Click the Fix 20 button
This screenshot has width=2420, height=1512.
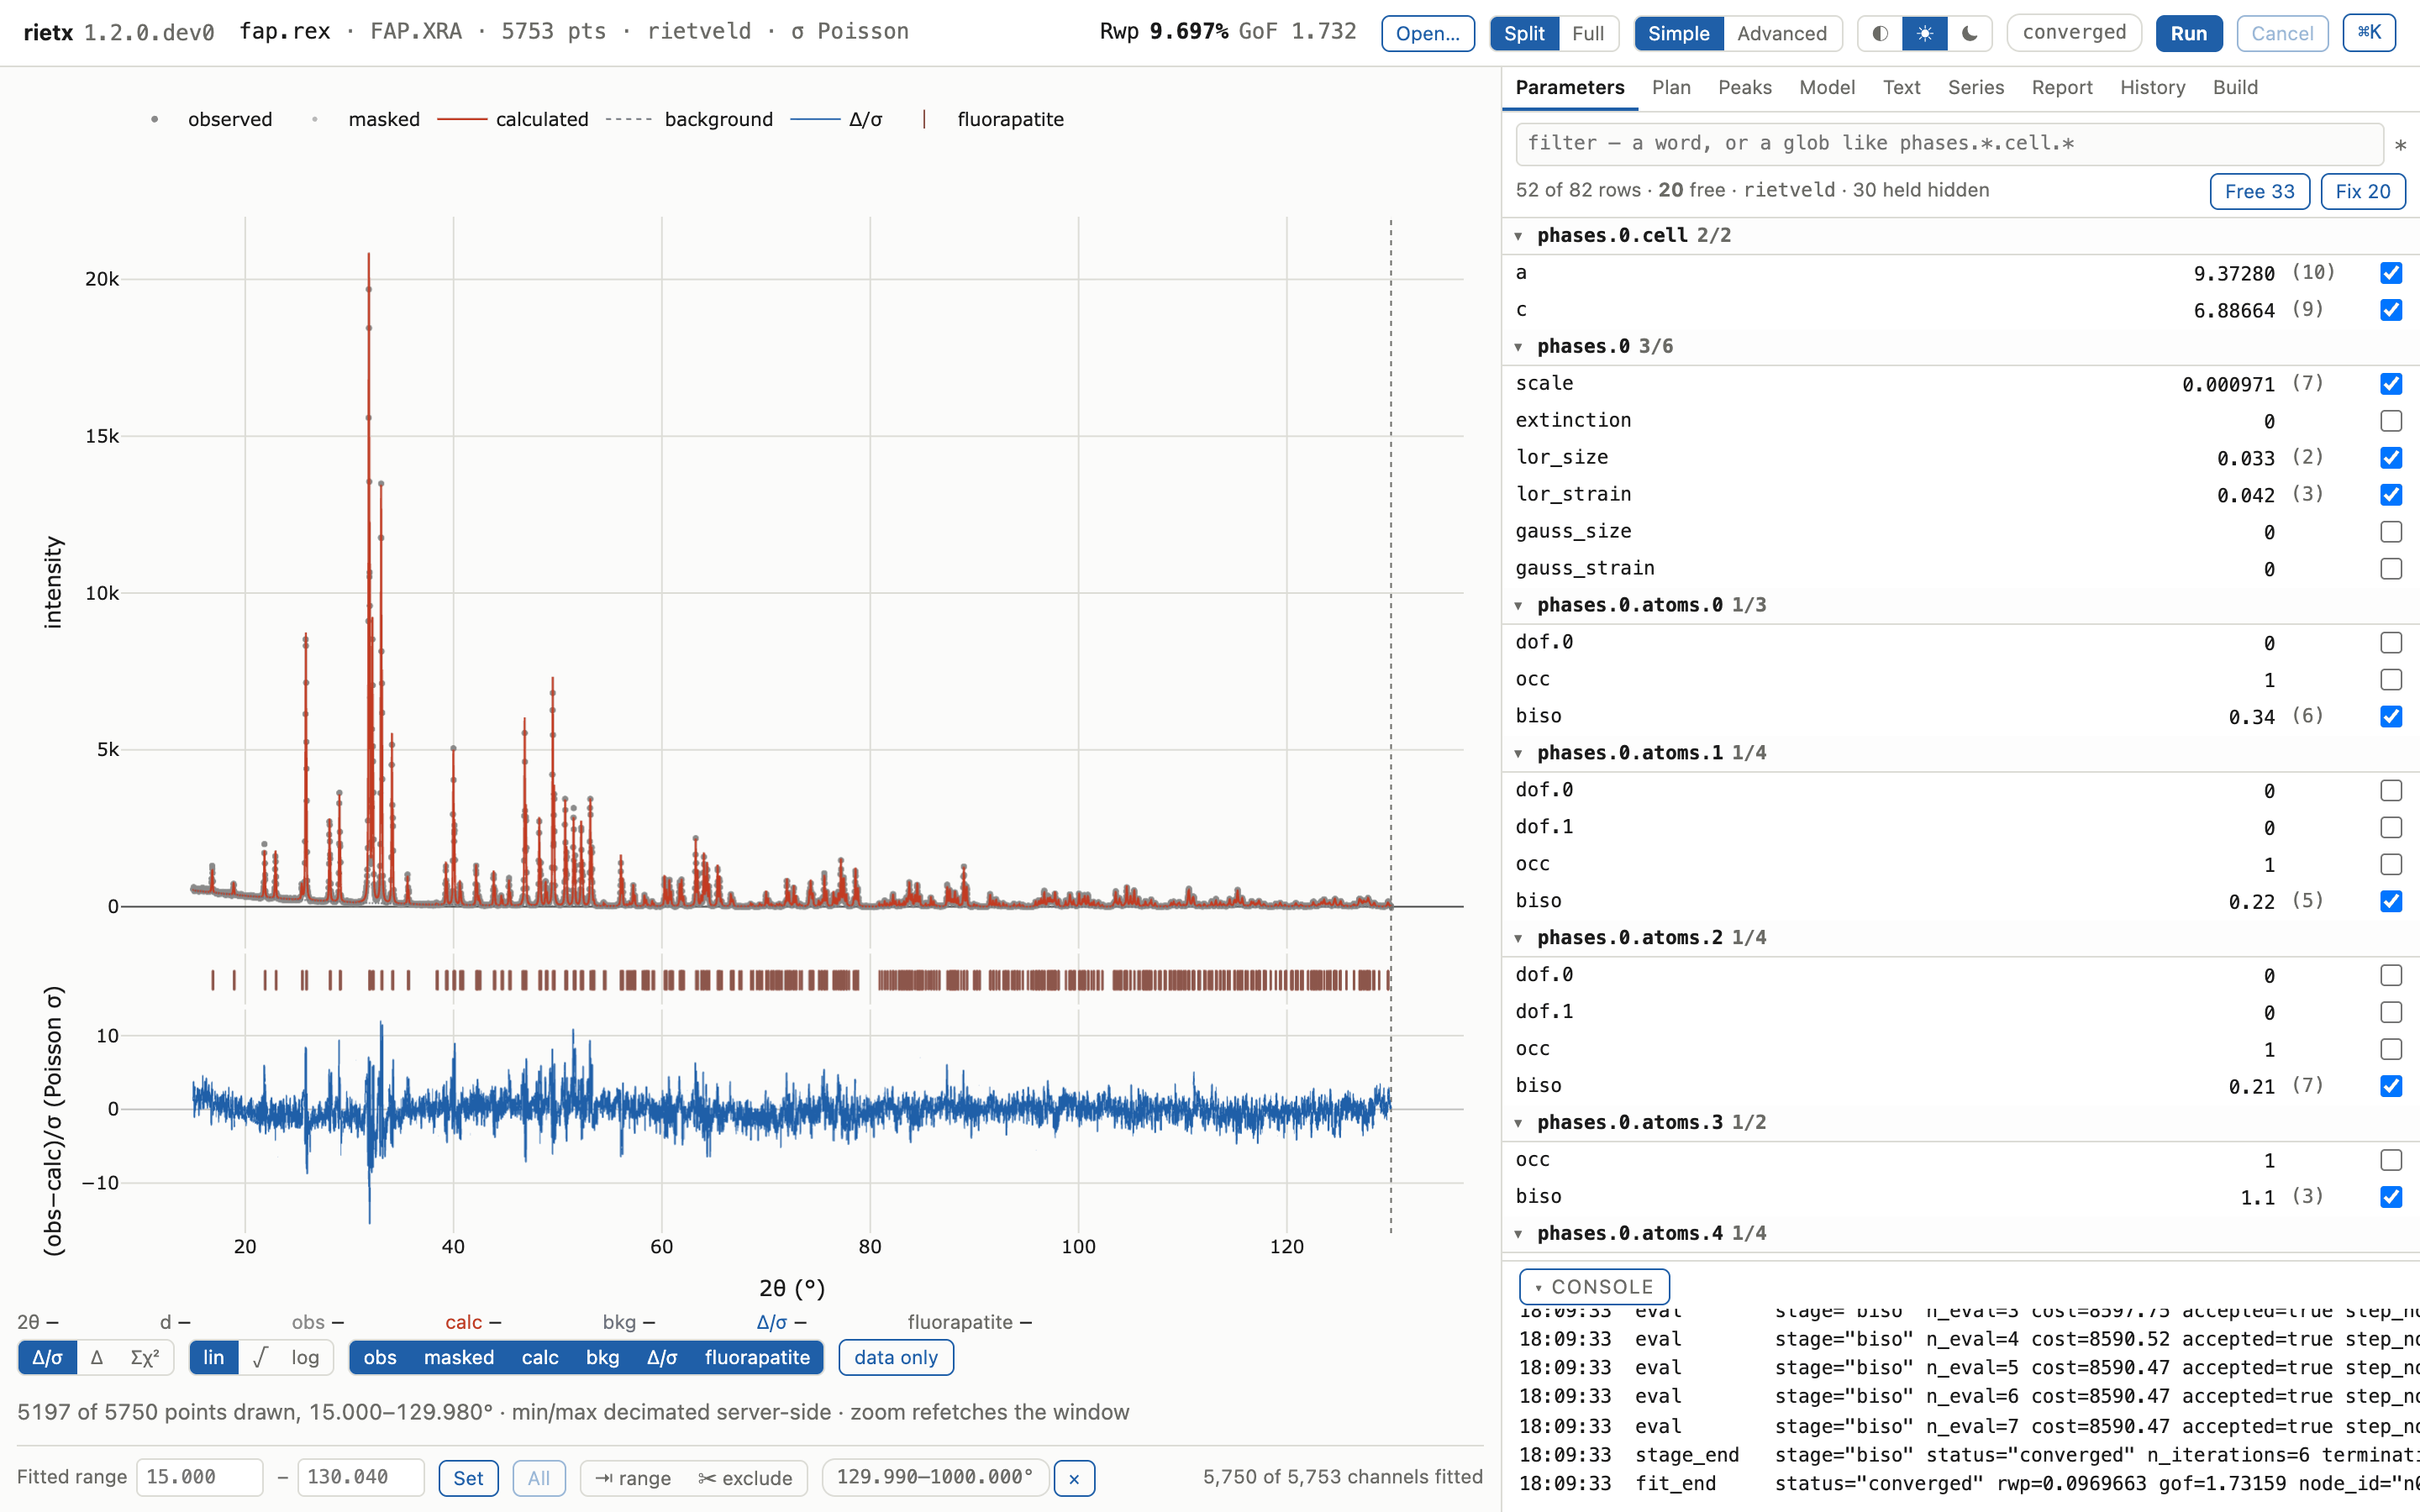tap(2363, 191)
